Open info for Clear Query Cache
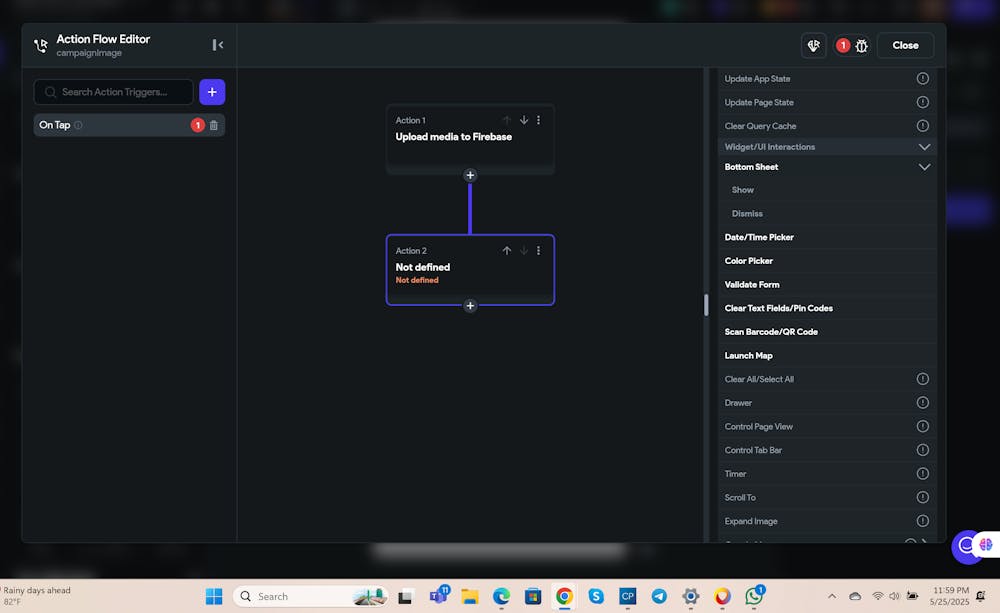The height and width of the screenshot is (613, 1000). tap(922, 126)
